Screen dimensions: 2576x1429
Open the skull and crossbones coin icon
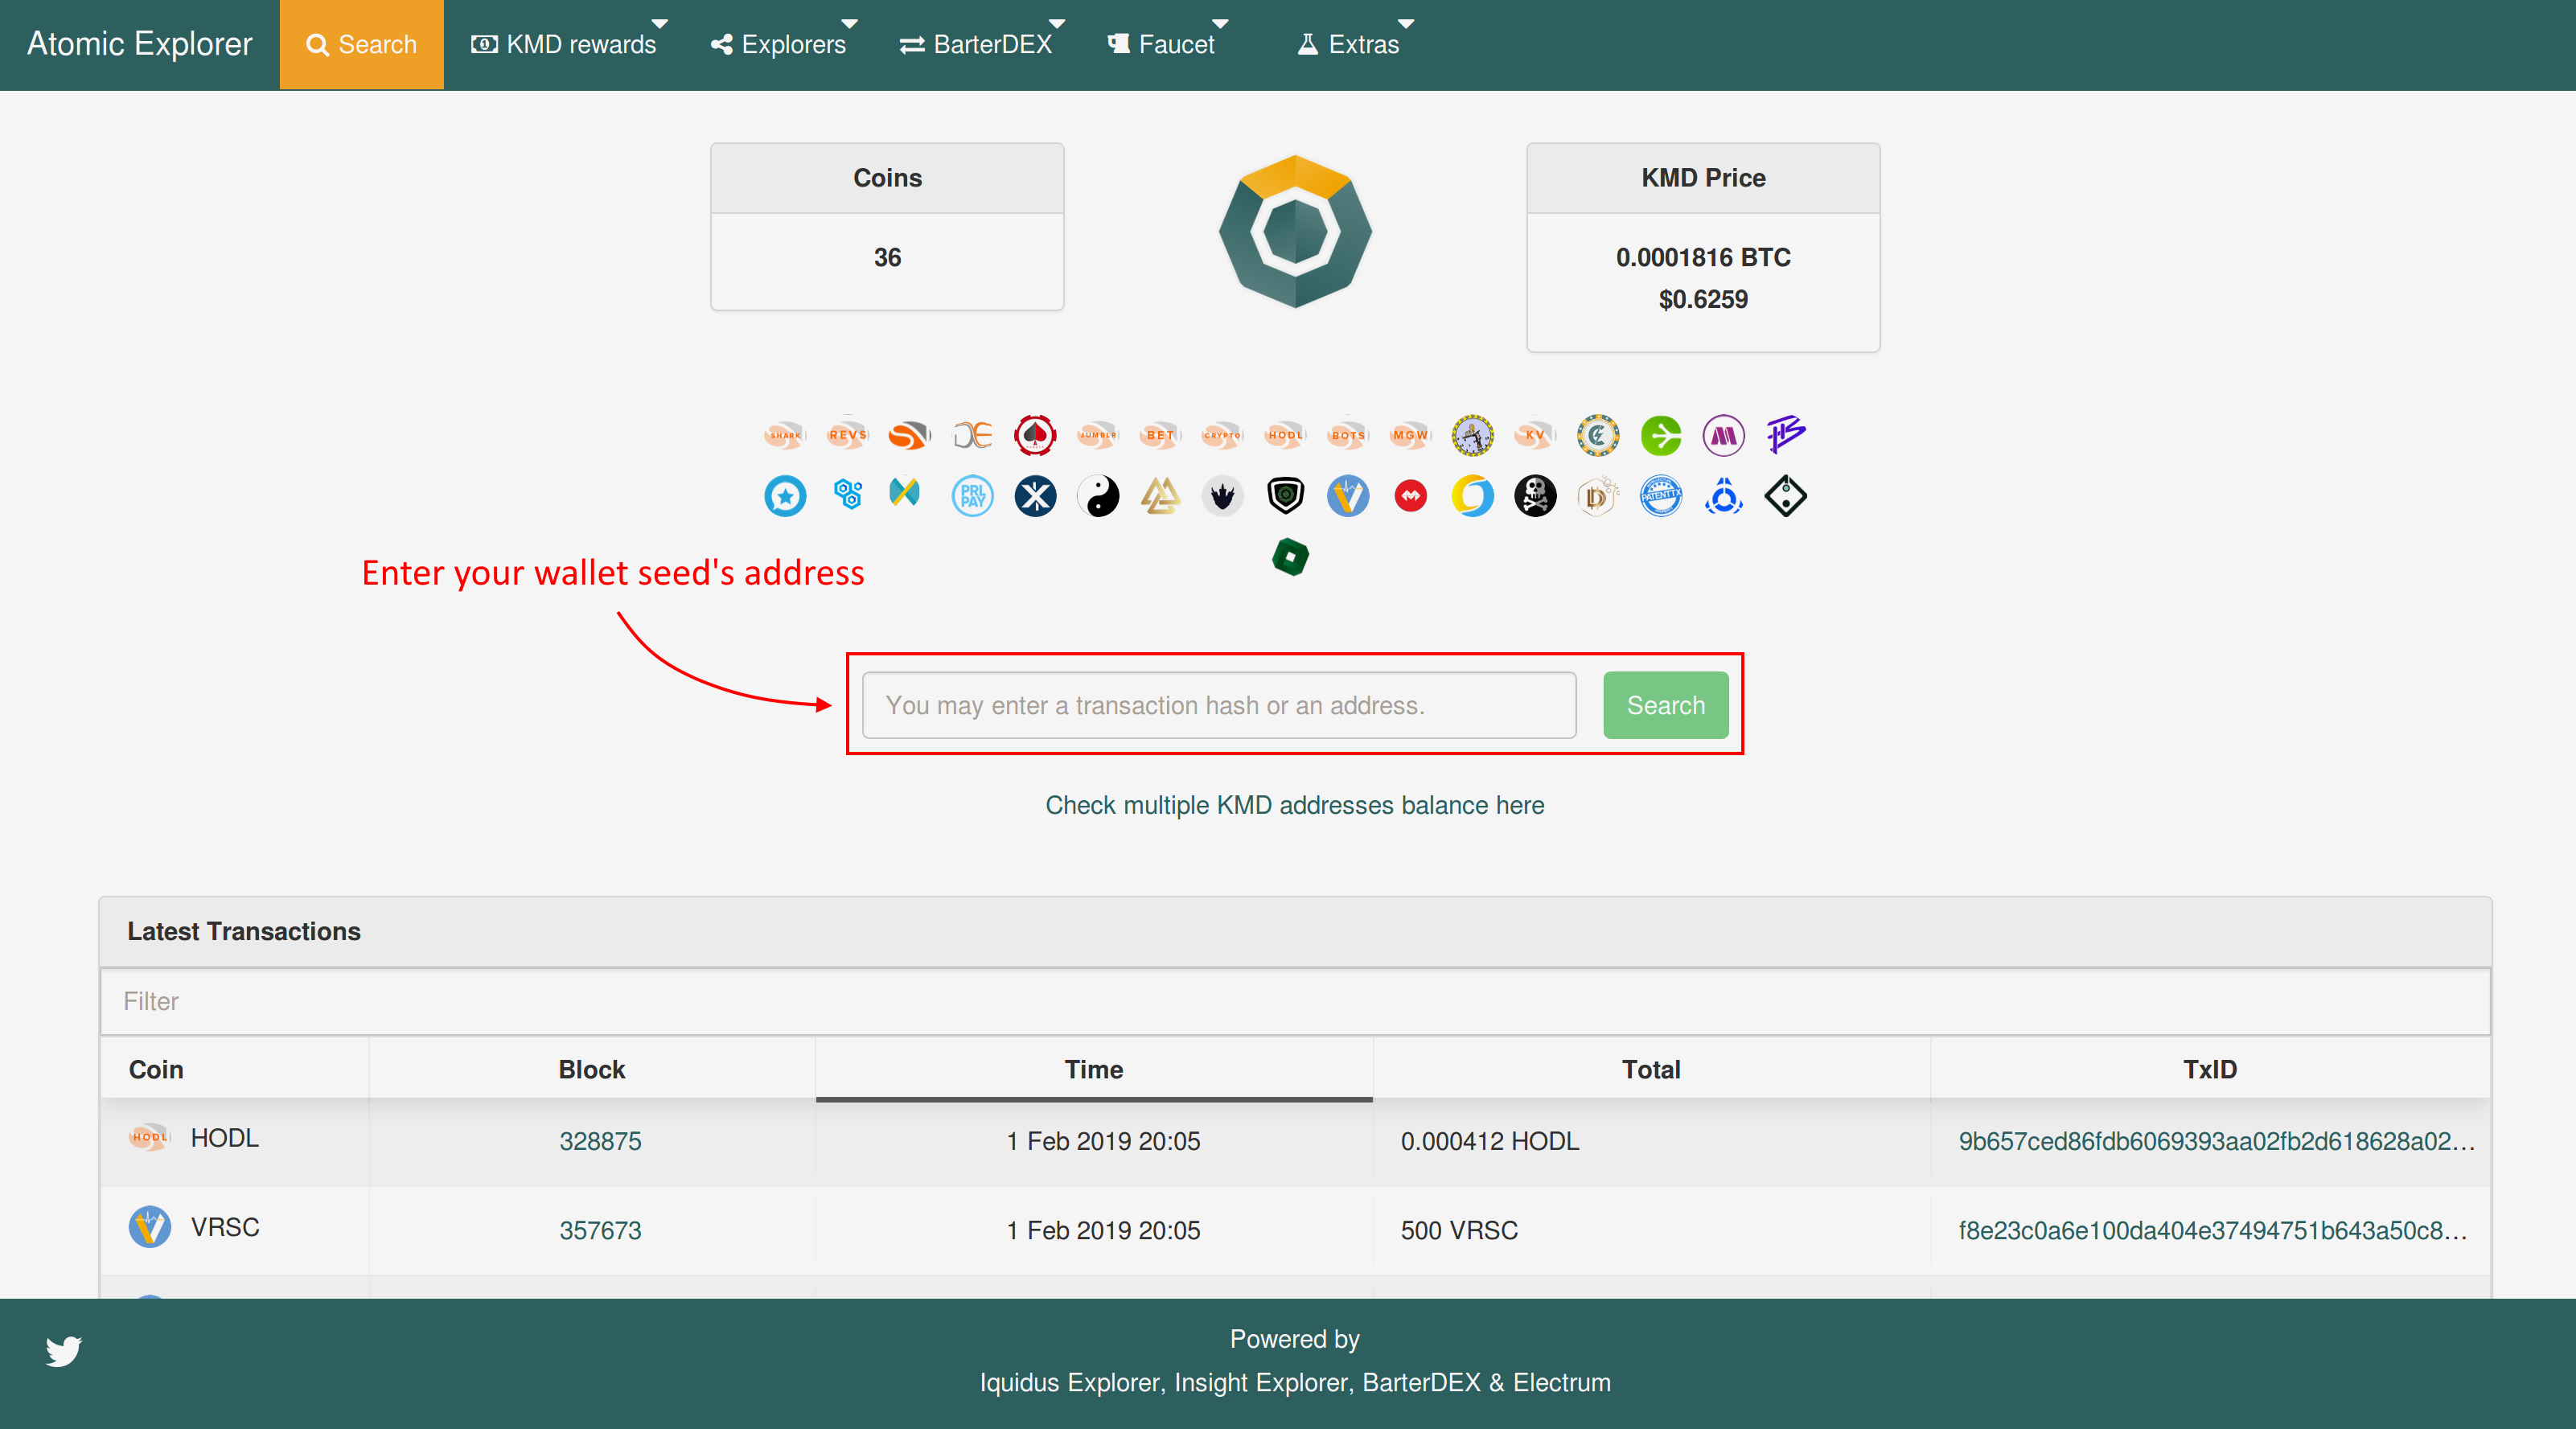coord(1535,496)
